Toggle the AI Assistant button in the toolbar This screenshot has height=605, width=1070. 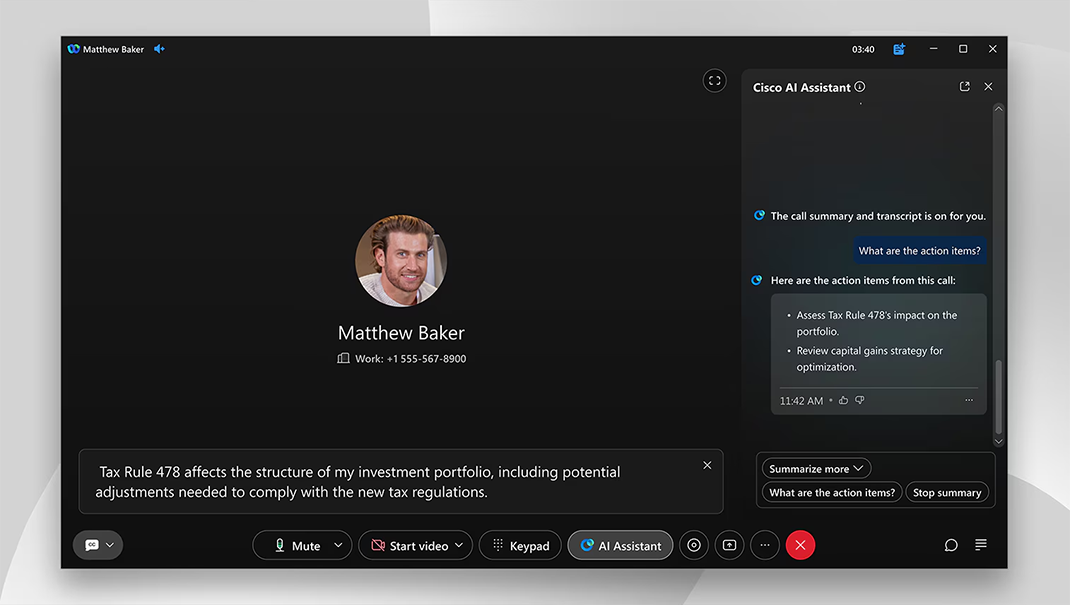pos(620,546)
